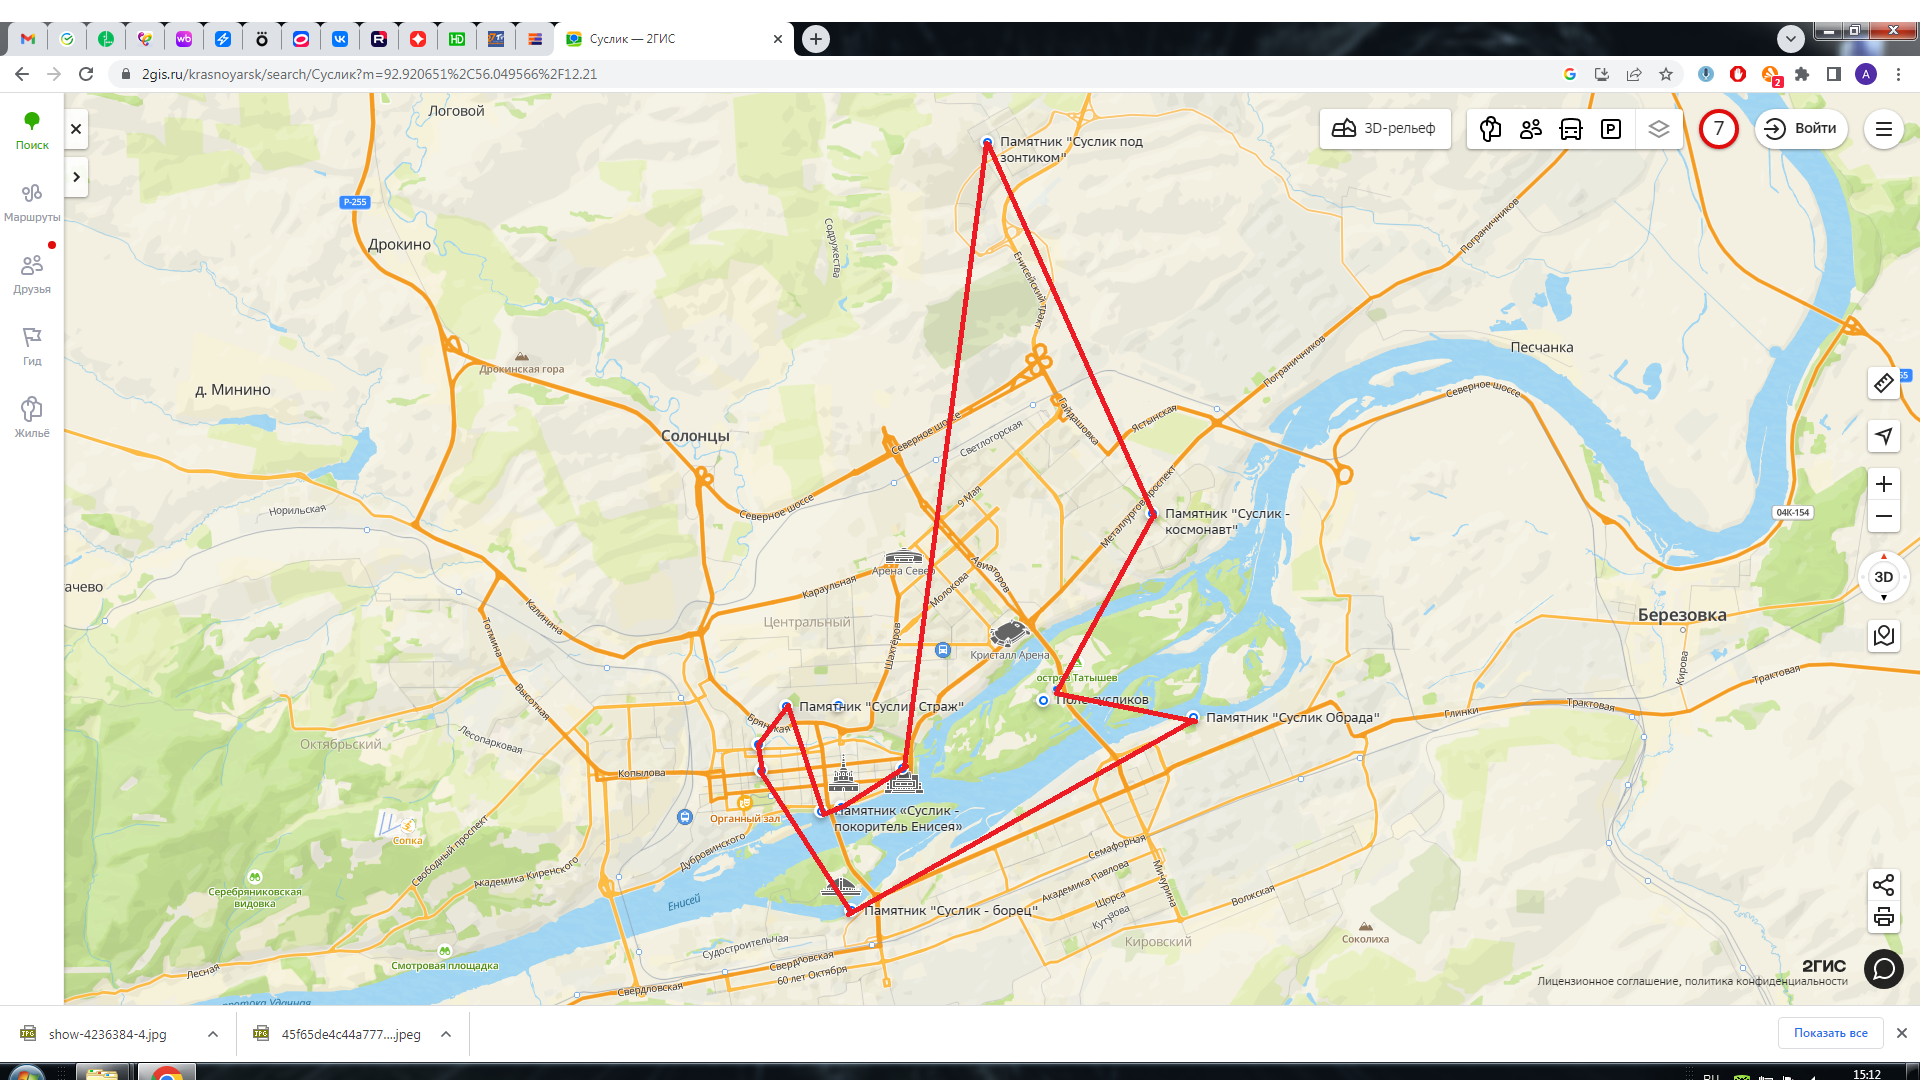Close the downloads bar
Image resolution: width=1920 pixels, height=1080 pixels.
[1902, 1033]
